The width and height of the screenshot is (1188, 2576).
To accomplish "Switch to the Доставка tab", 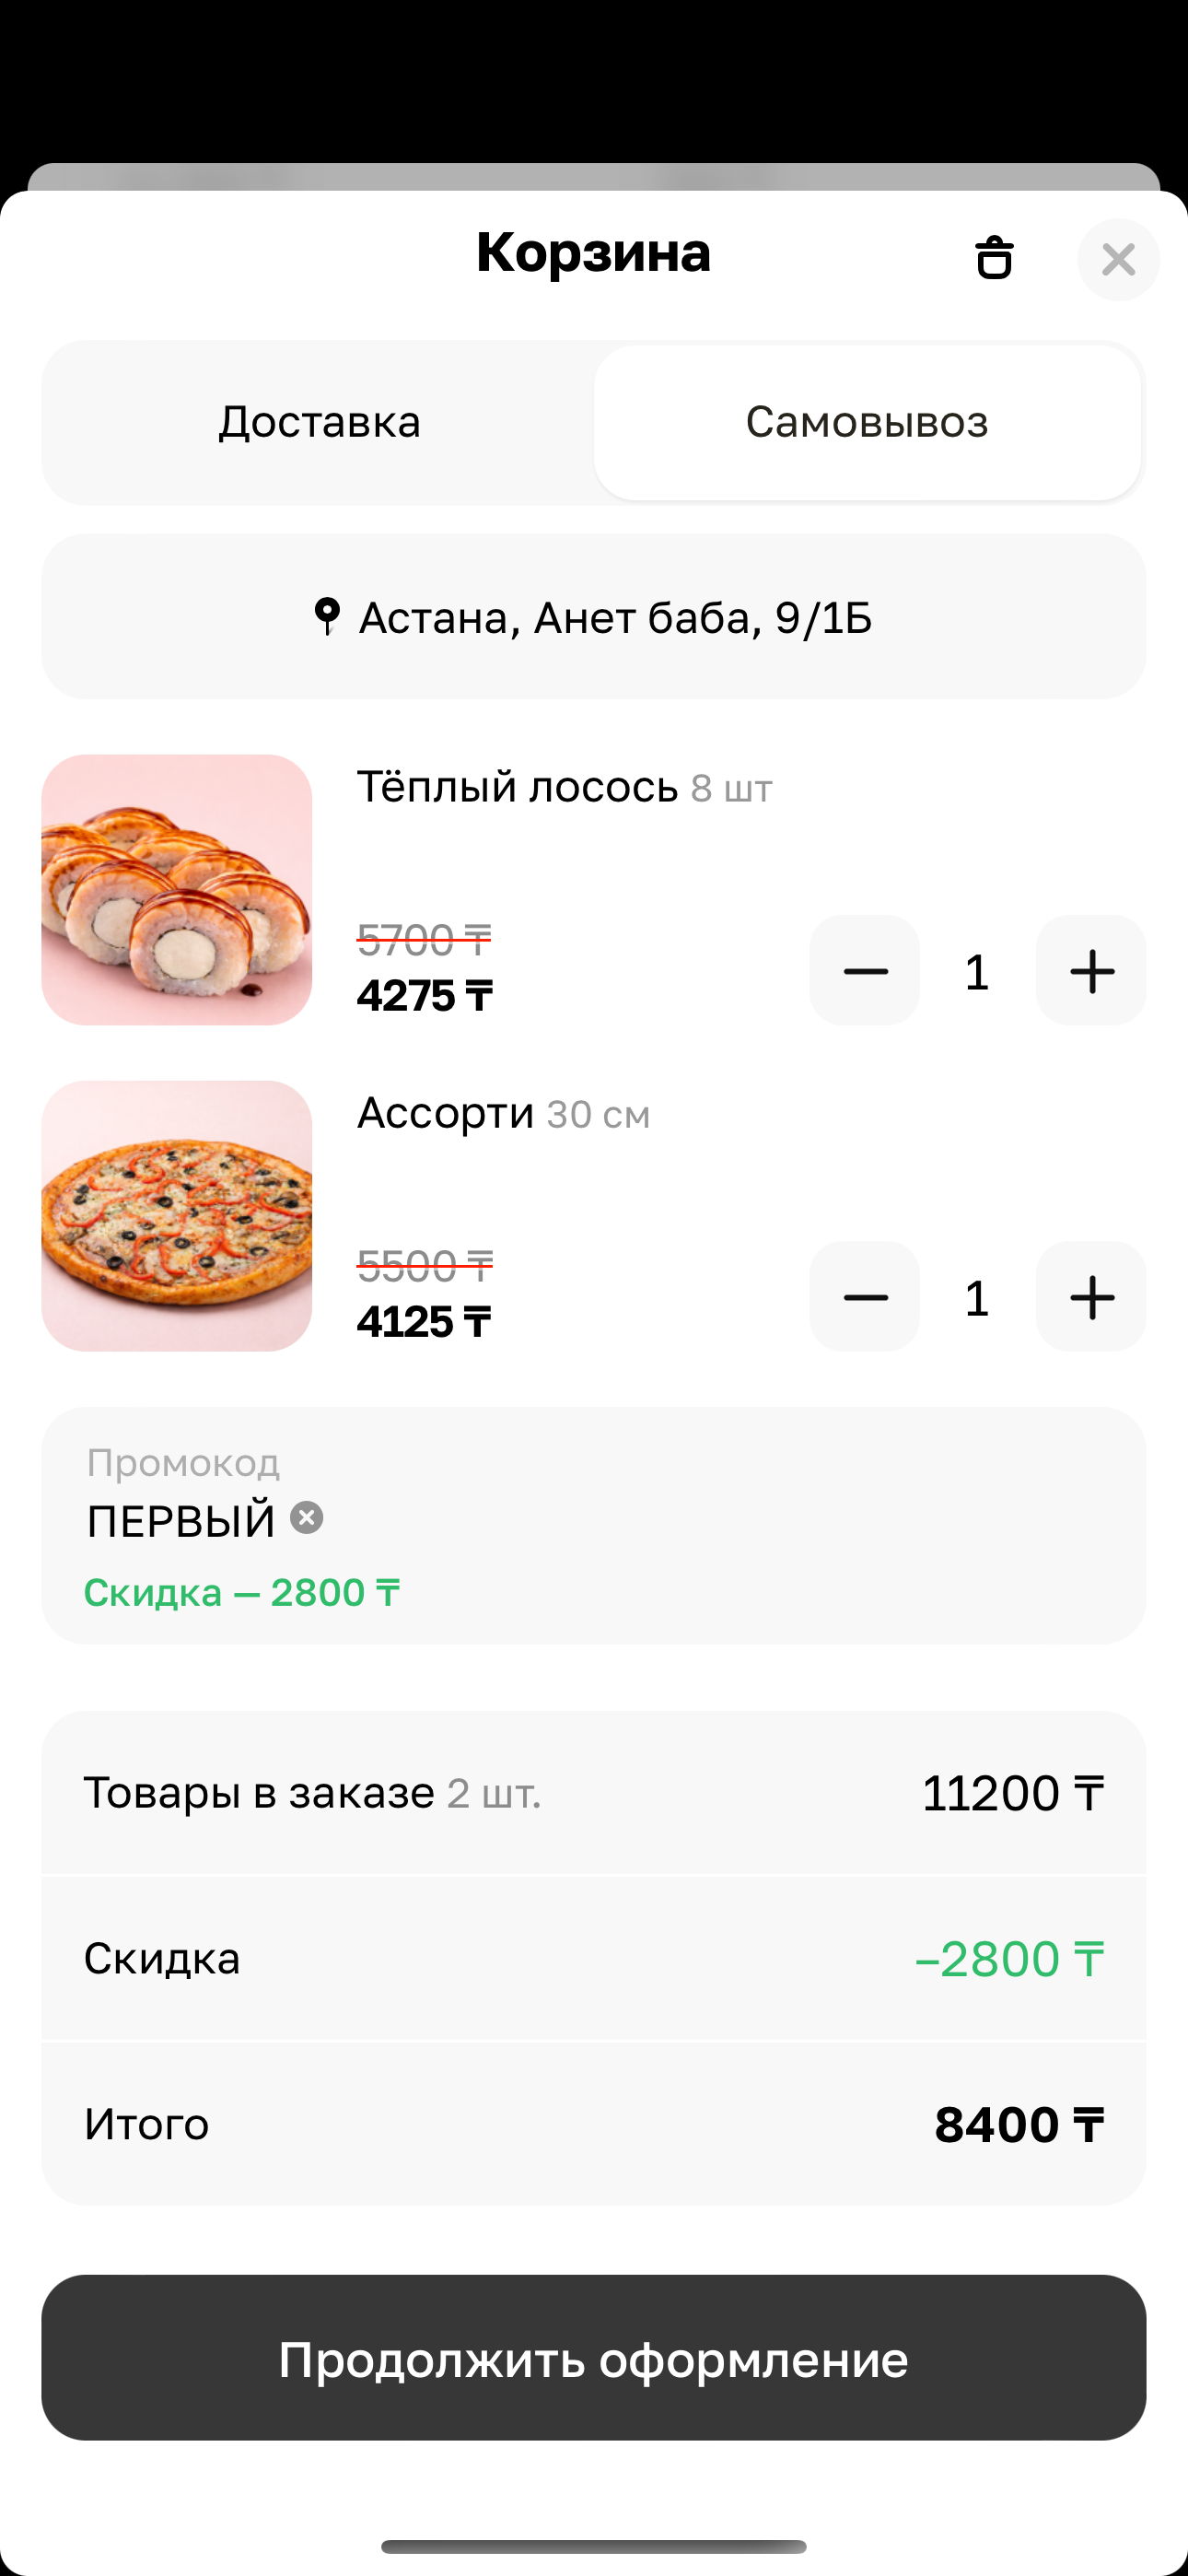I will pyautogui.click(x=319, y=422).
